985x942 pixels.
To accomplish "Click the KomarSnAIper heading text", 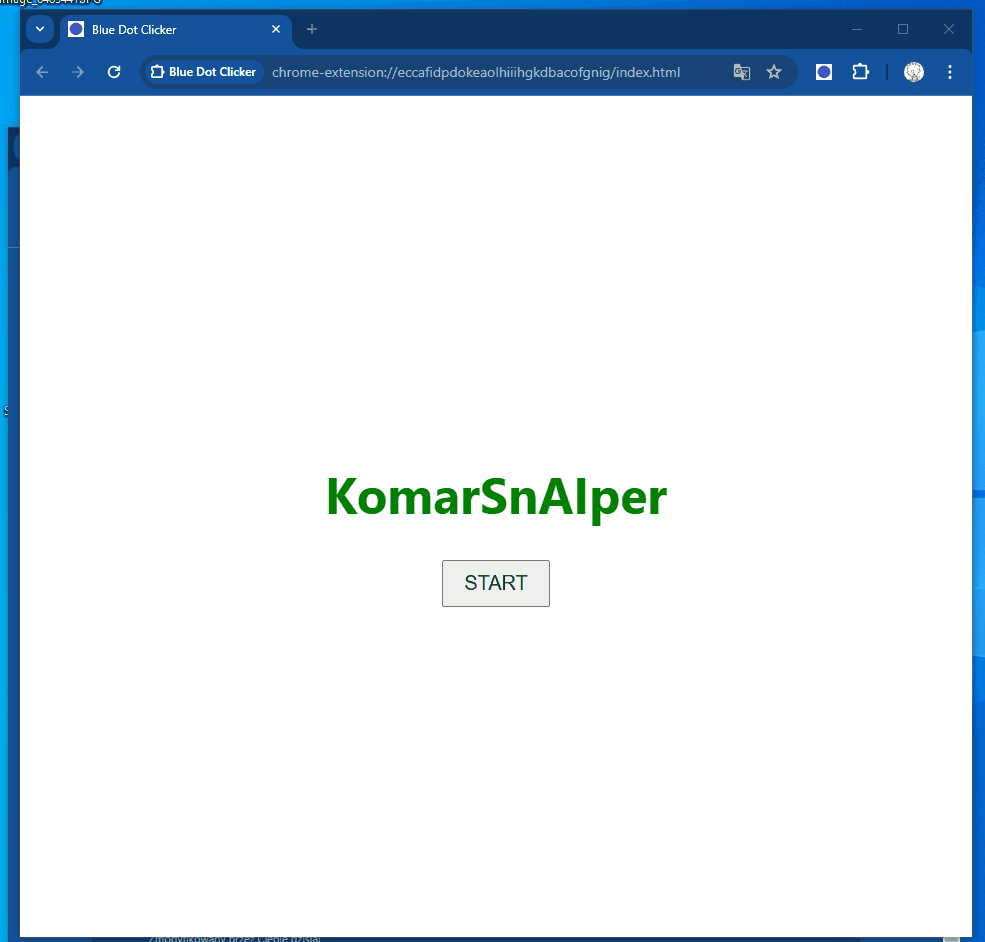I will pos(496,497).
